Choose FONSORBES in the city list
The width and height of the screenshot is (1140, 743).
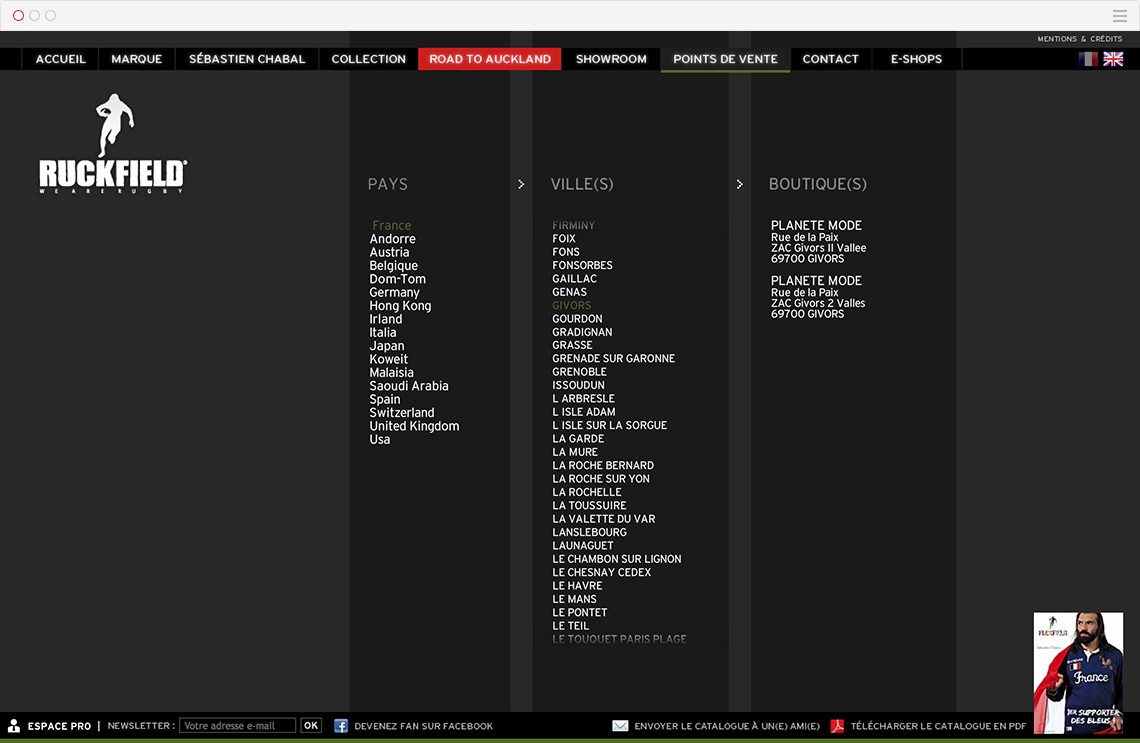pyautogui.click(x=582, y=265)
